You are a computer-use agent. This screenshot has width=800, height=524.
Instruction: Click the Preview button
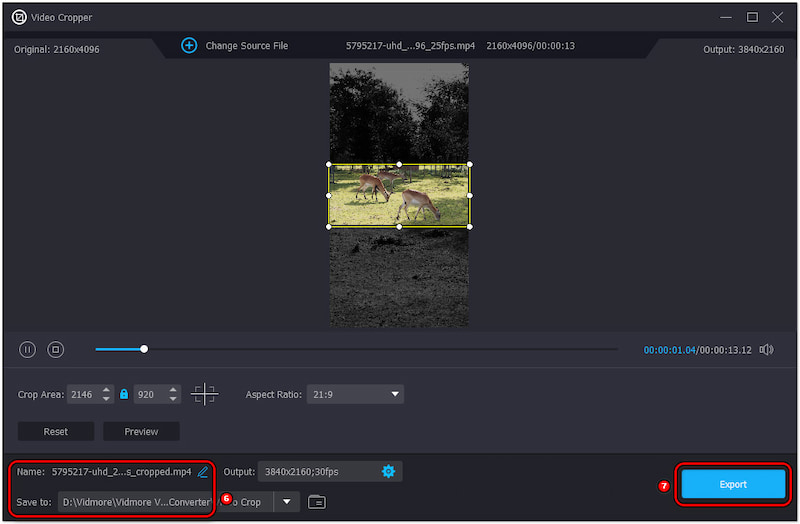click(x=141, y=431)
